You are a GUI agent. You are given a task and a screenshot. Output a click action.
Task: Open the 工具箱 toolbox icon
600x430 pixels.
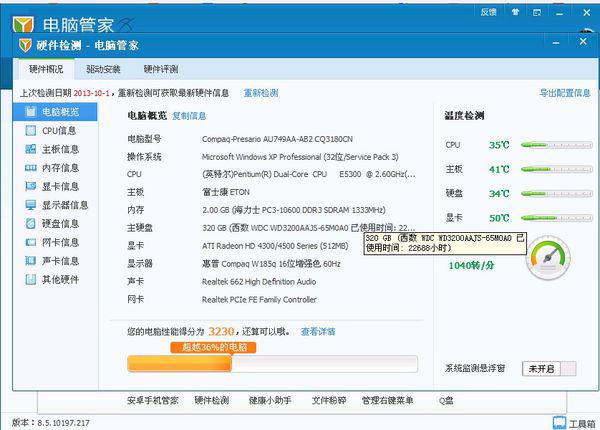559,422
